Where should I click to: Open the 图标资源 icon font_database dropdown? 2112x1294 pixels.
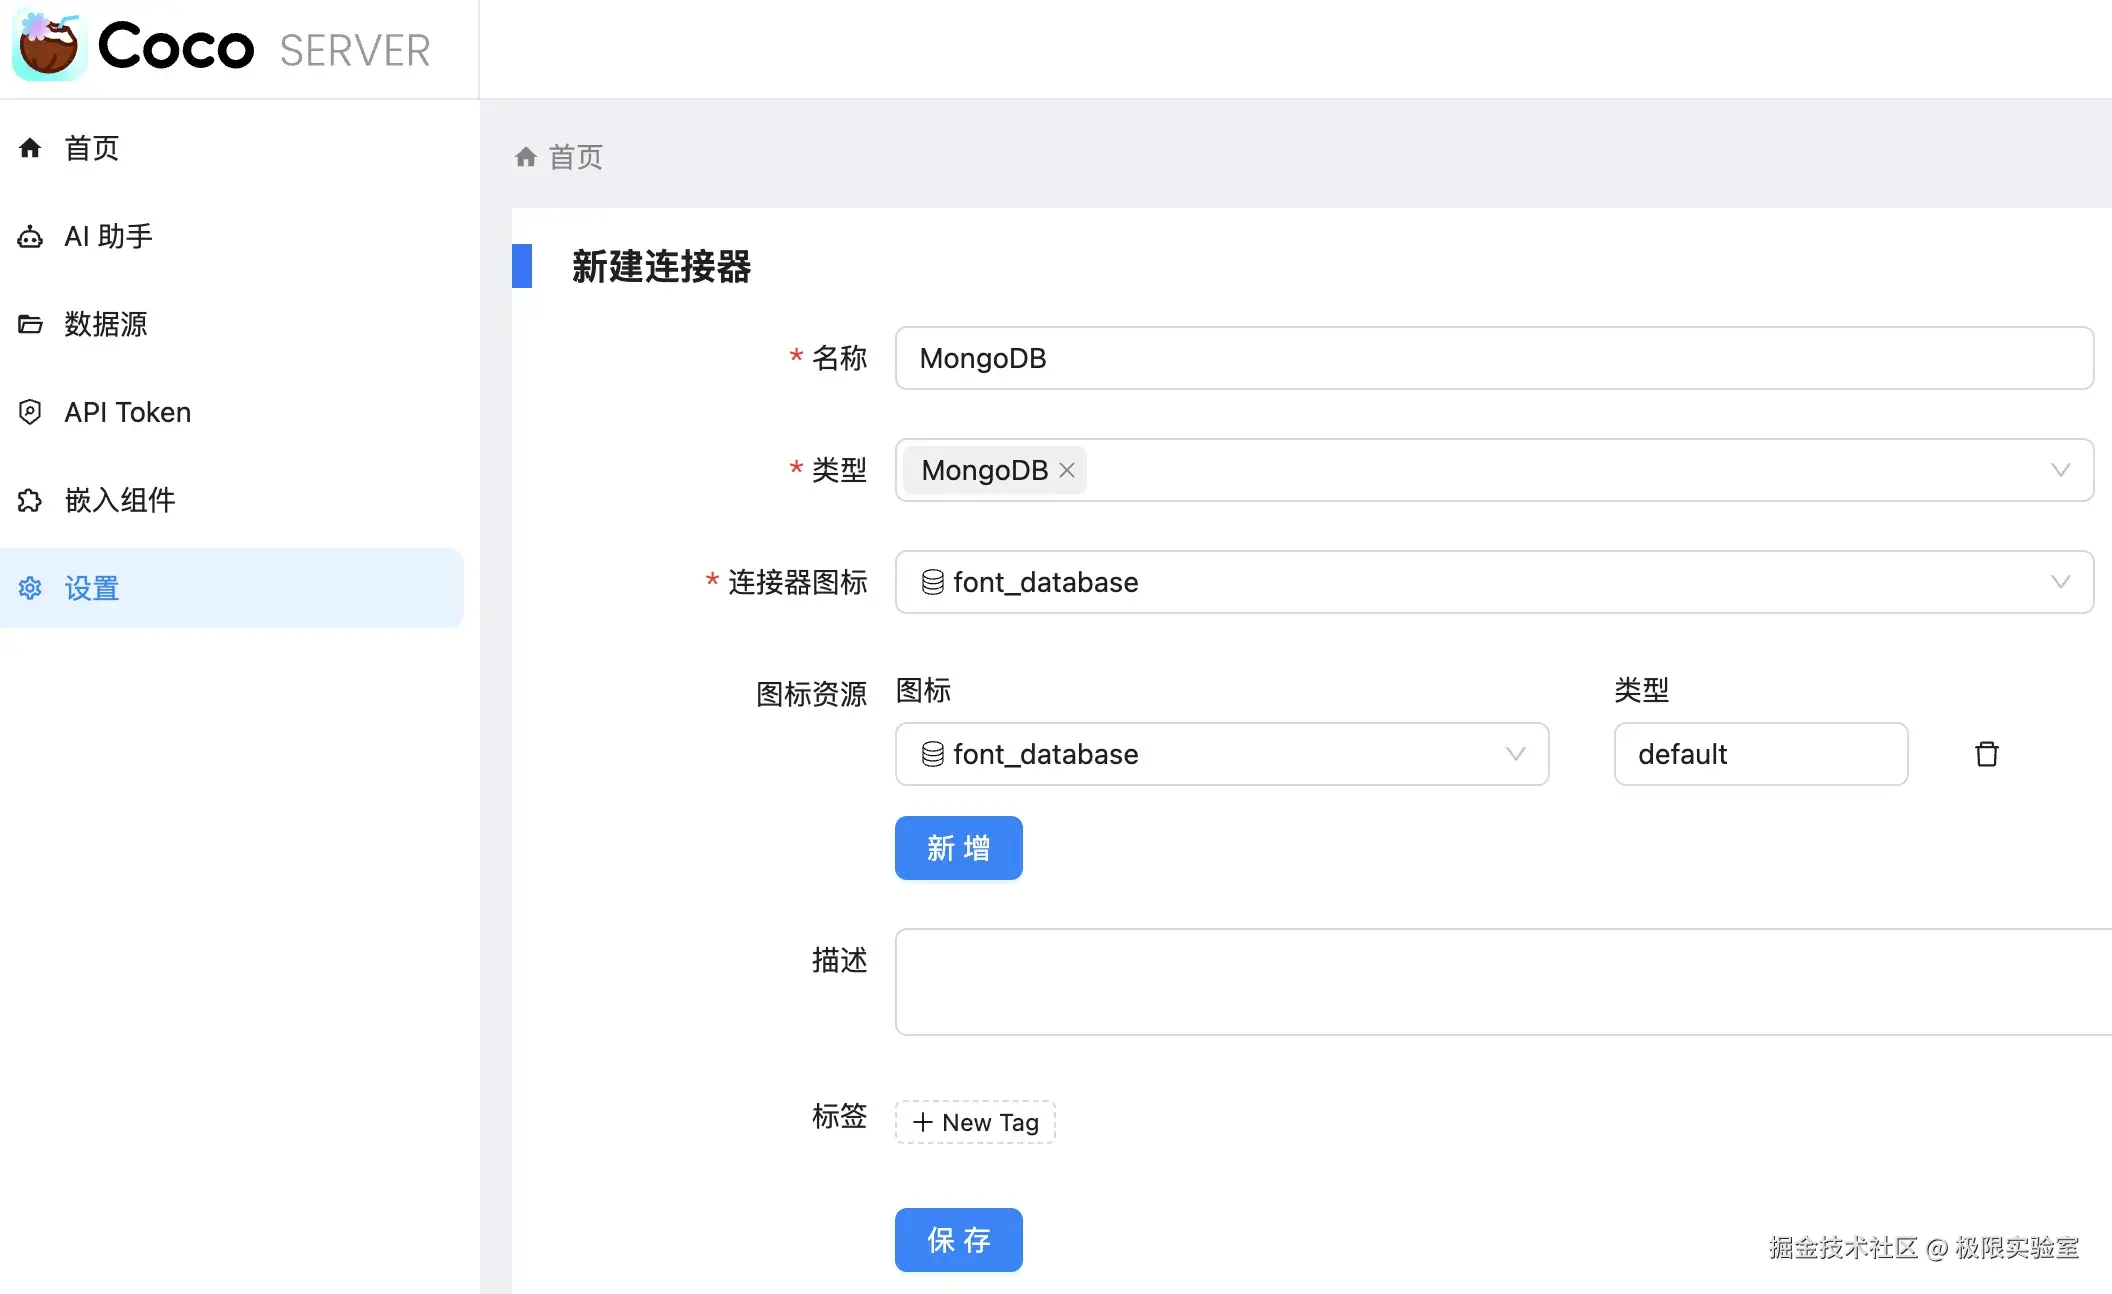(x=1221, y=754)
